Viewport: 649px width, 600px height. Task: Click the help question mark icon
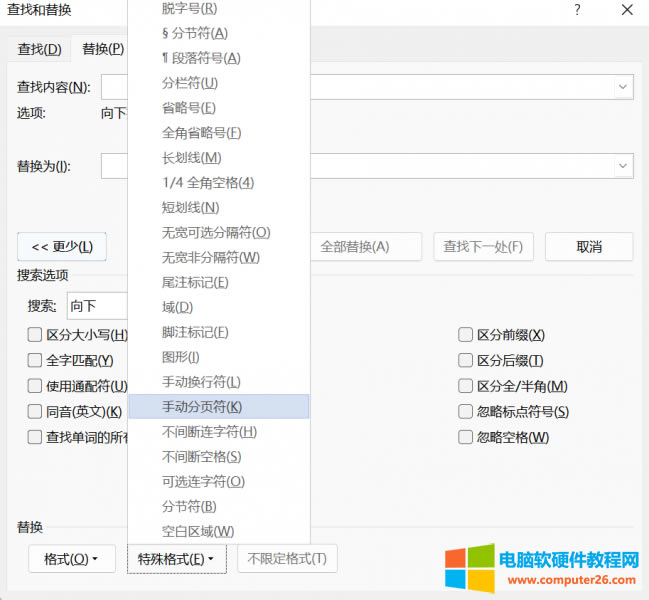577,10
